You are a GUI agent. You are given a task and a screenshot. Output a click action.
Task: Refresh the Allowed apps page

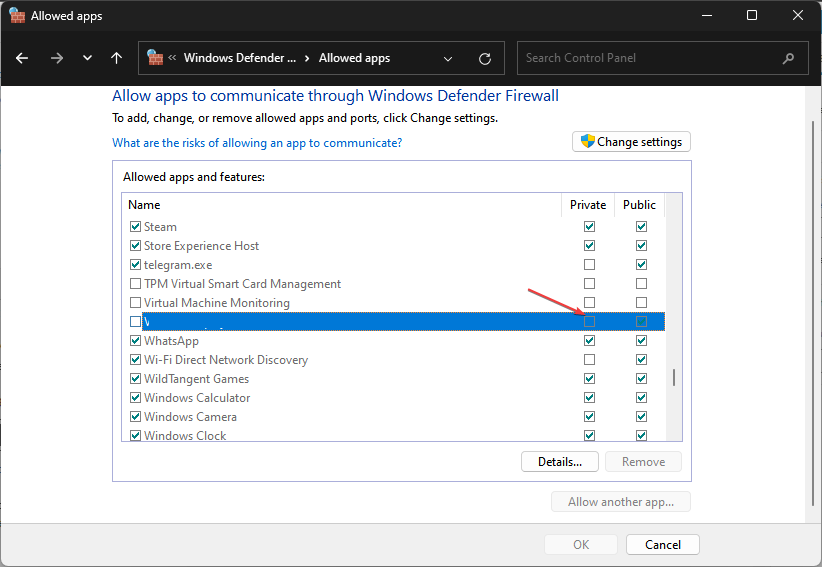(485, 58)
